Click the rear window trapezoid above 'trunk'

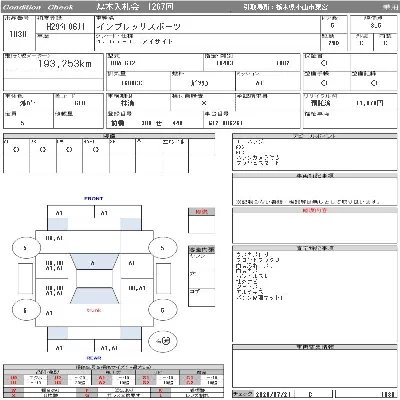coord(94,296)
